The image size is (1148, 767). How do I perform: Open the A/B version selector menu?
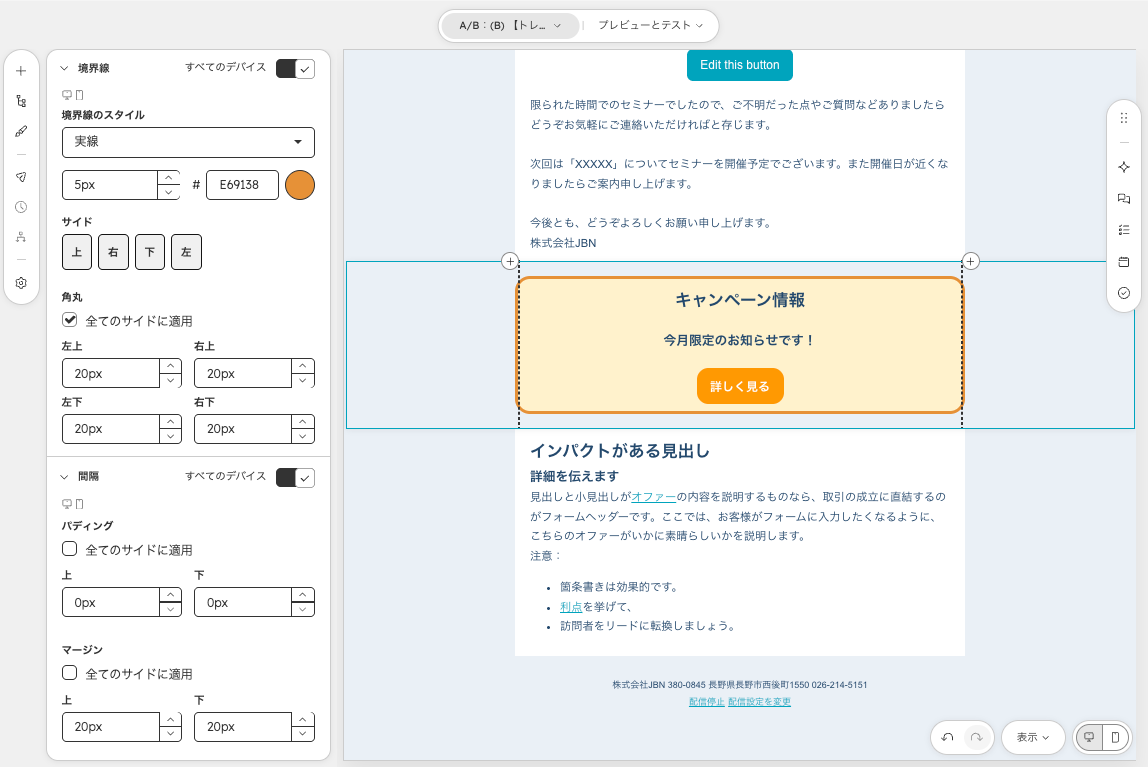[x=510, y=26]
